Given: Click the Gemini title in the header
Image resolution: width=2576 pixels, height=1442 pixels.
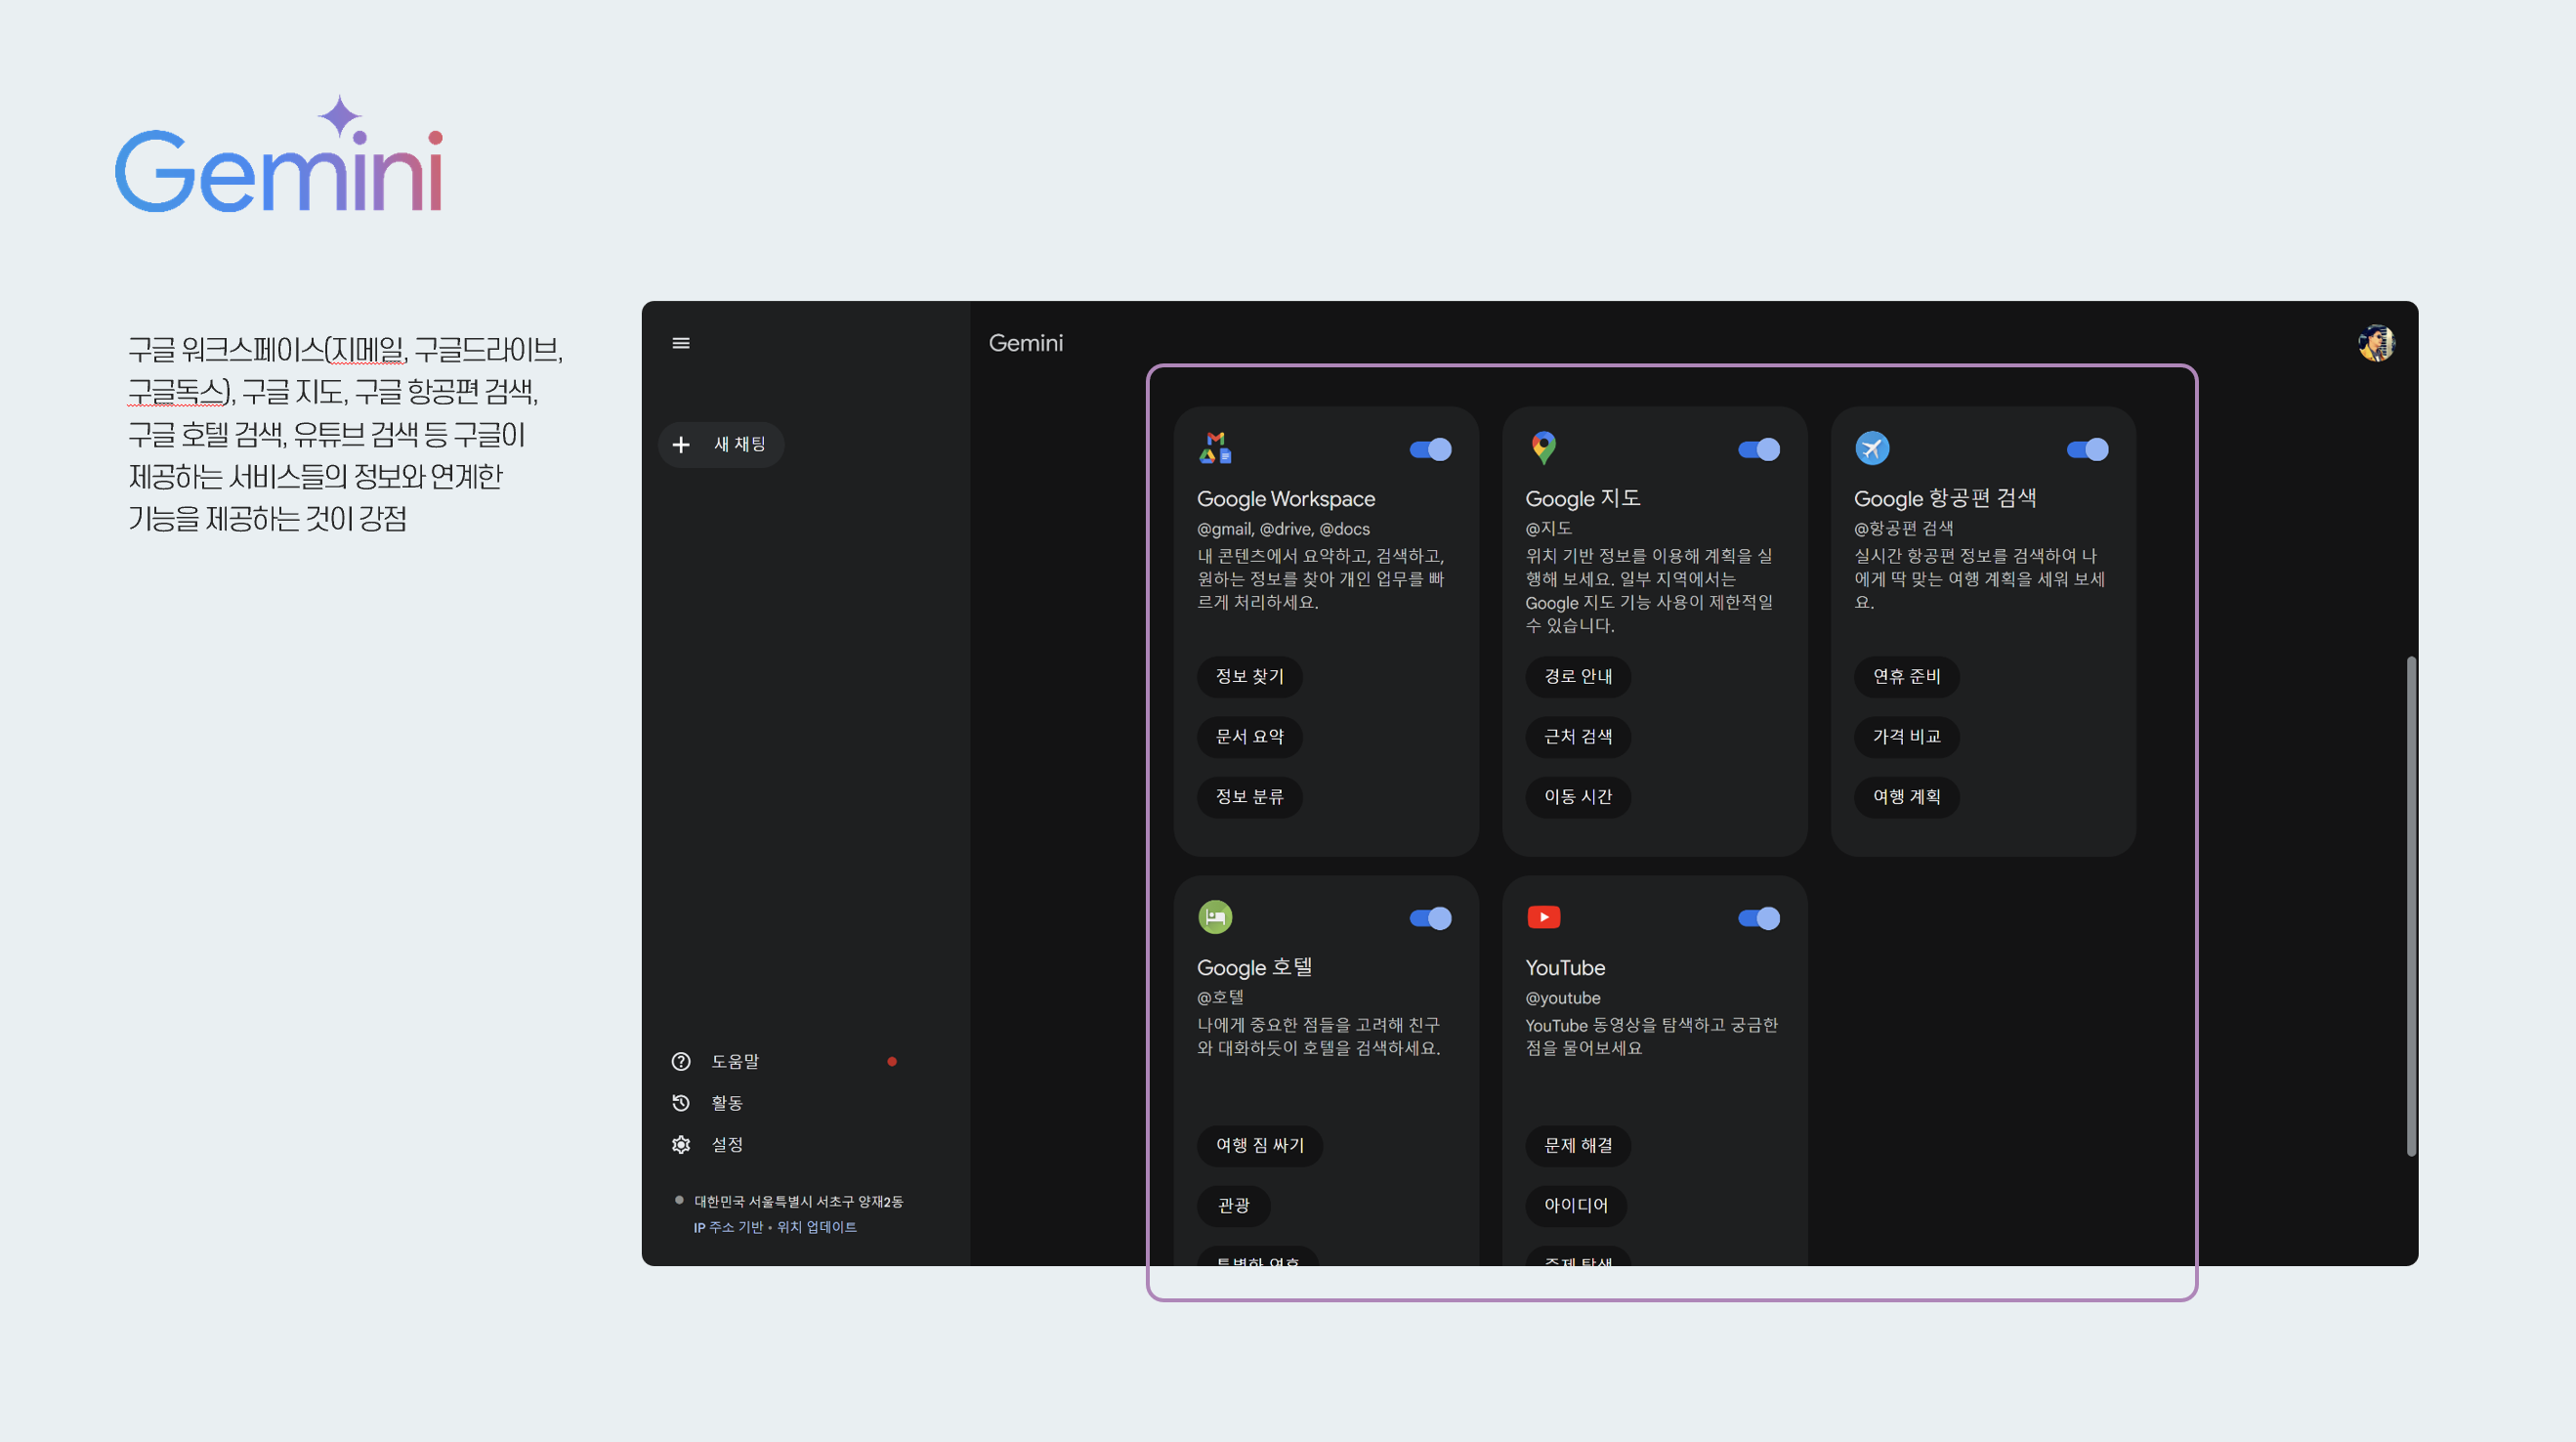Looking at the screenshot, I should tap(1025, 343).
